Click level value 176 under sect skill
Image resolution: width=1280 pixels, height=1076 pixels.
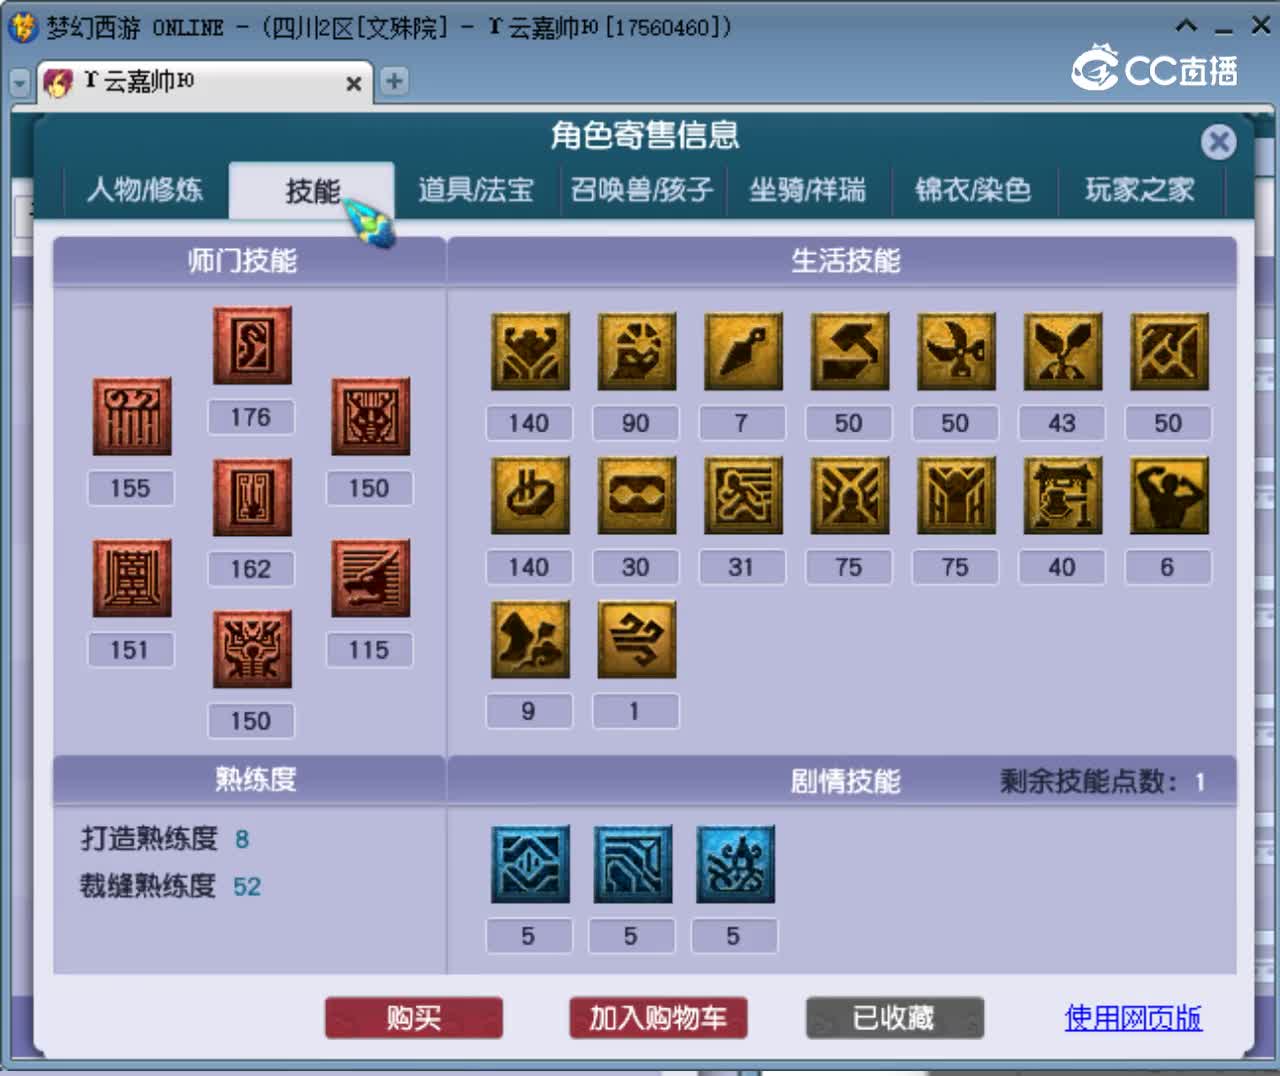(x=251, y=417)
